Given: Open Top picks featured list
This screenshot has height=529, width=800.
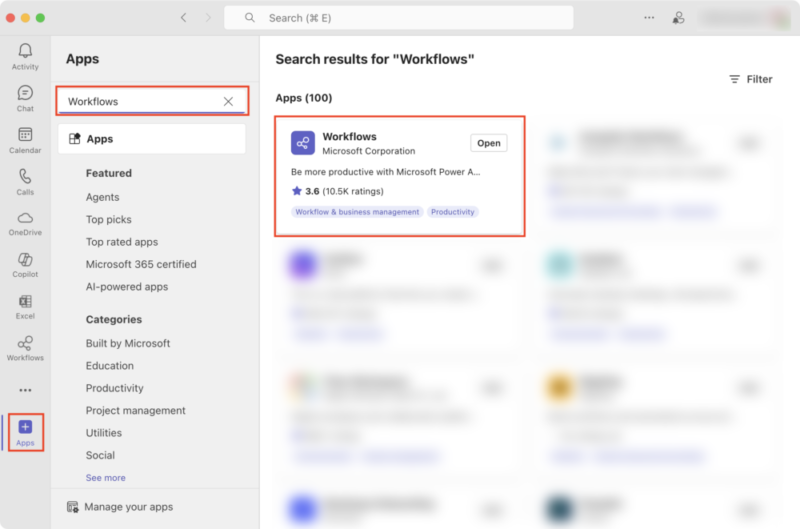Looking at the screenshot, I should [109, 219].
